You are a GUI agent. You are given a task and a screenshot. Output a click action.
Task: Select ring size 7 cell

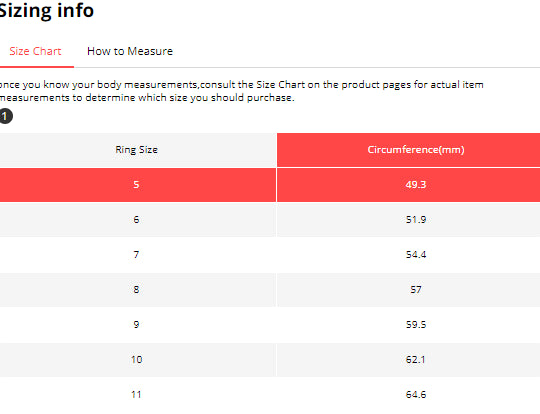click(137, 255)
